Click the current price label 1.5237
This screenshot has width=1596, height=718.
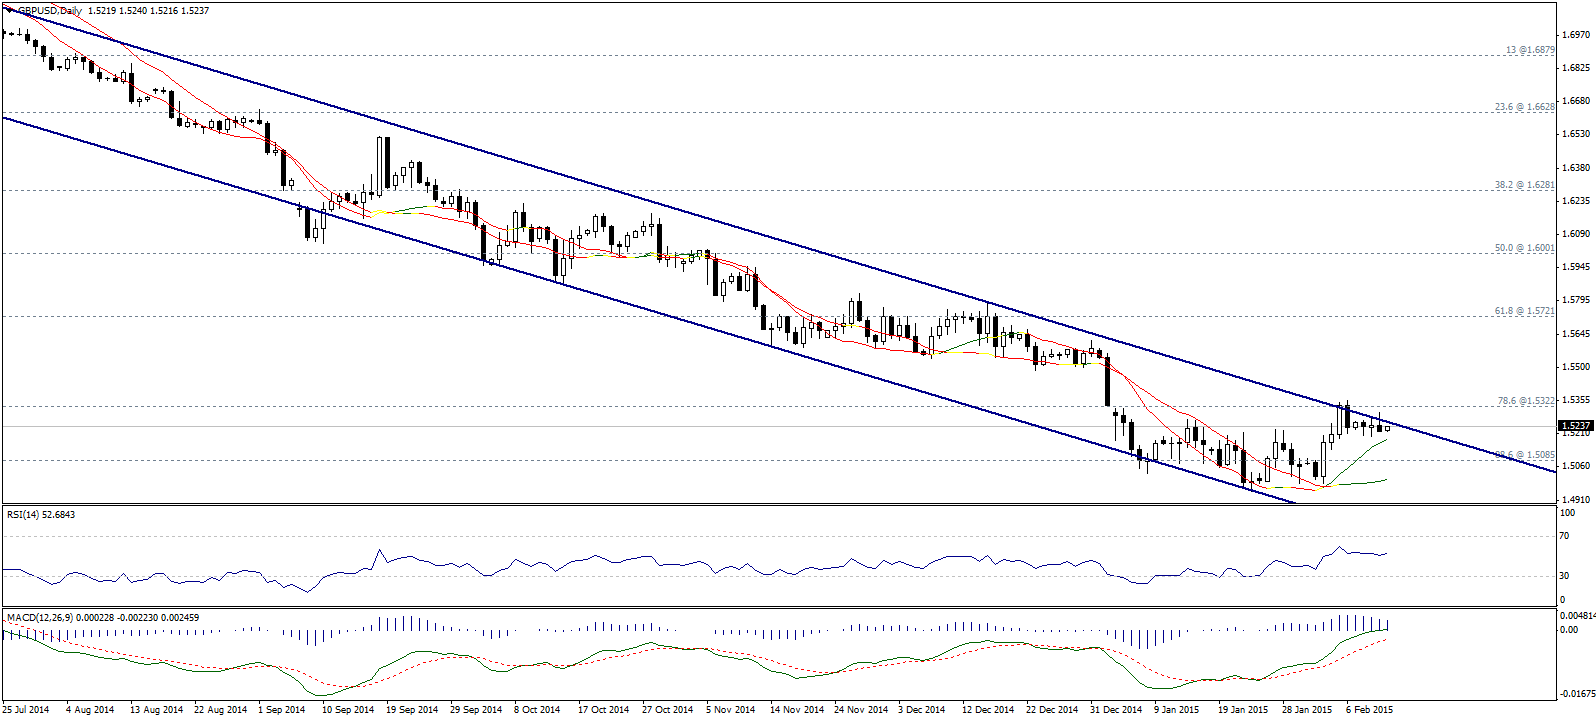tap(1575, 425)
